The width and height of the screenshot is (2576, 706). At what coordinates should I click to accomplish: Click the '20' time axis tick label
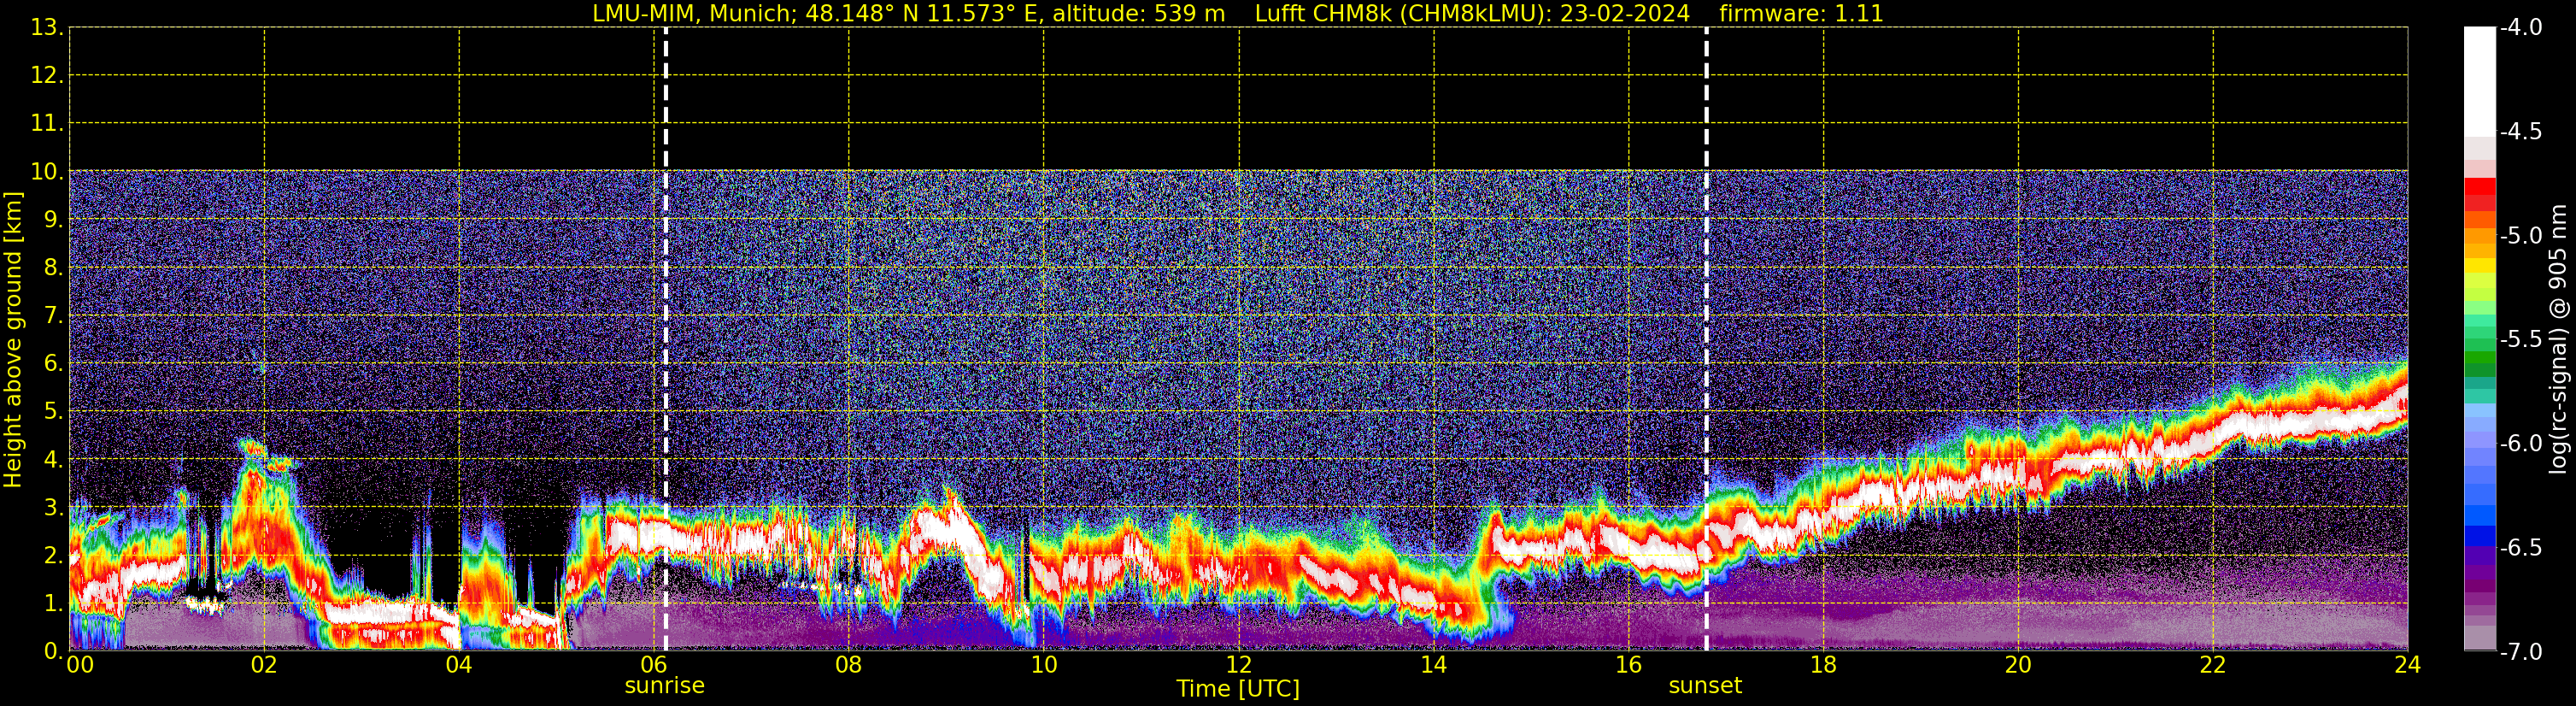(x=2018, y=665)
